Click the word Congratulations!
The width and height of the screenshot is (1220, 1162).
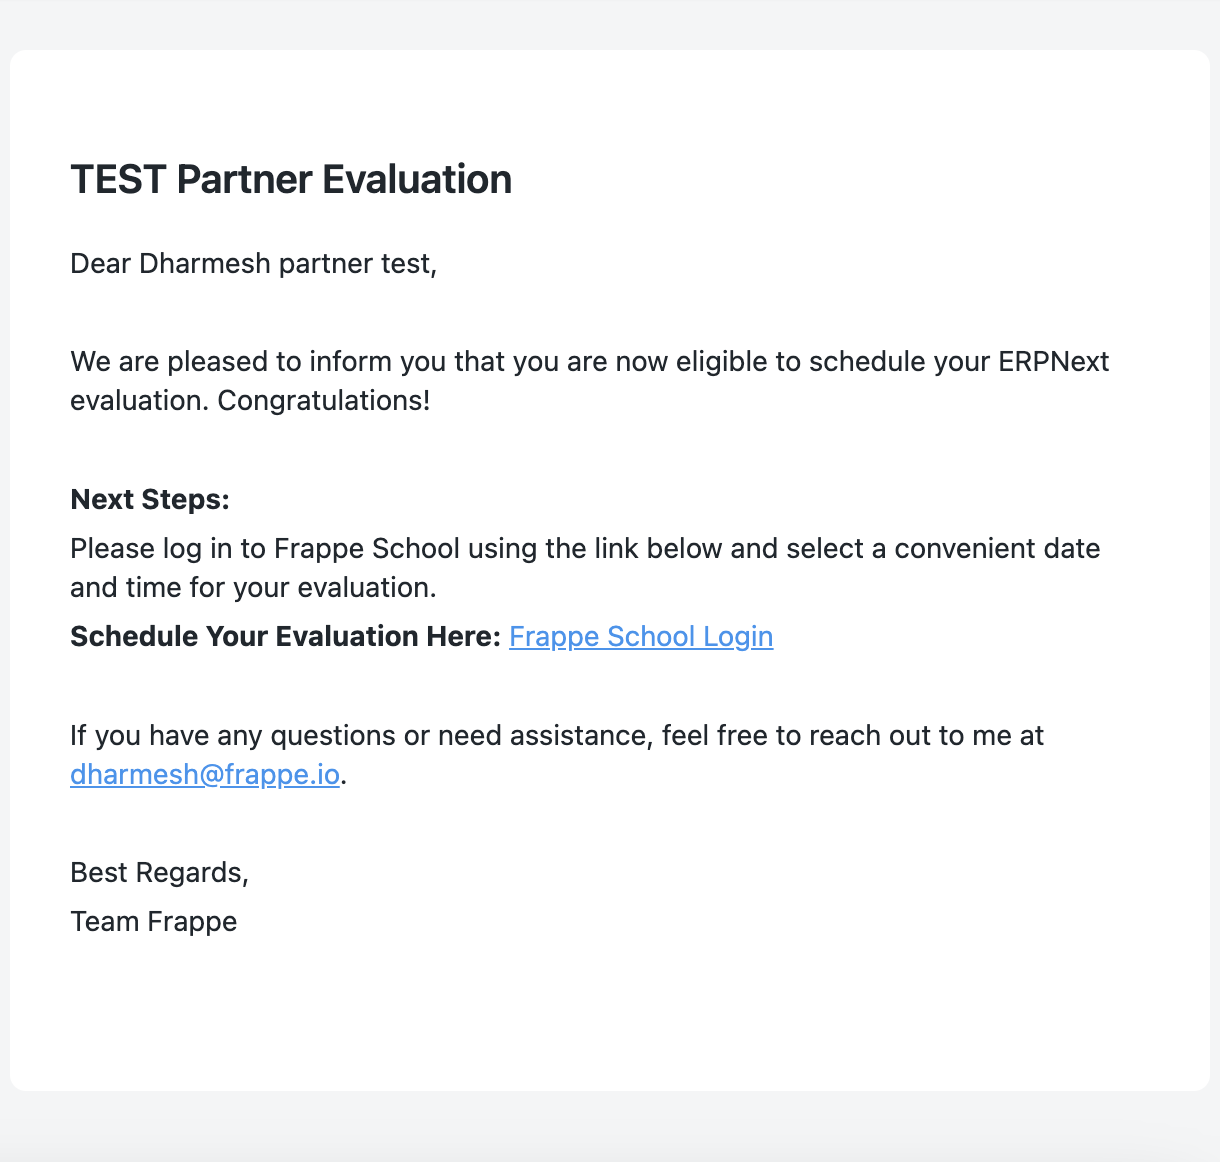click(324, 401)
